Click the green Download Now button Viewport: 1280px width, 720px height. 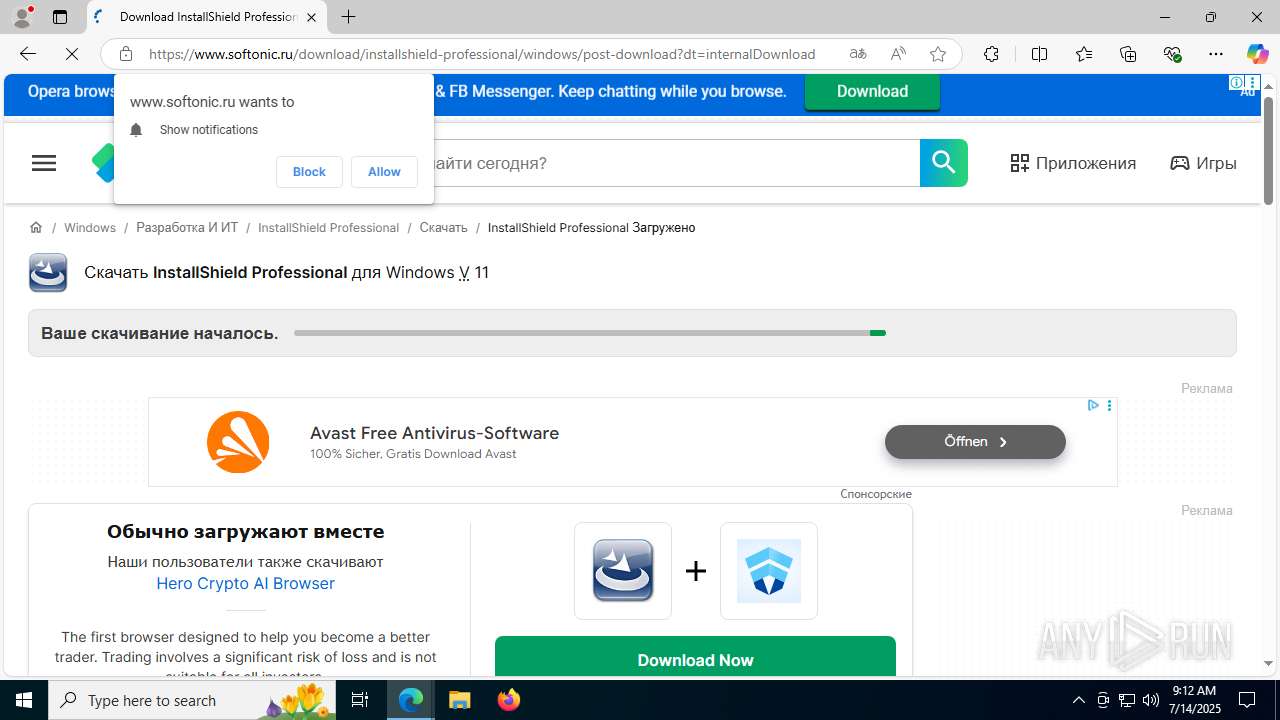pyautogui.click(x=695, y=658)
